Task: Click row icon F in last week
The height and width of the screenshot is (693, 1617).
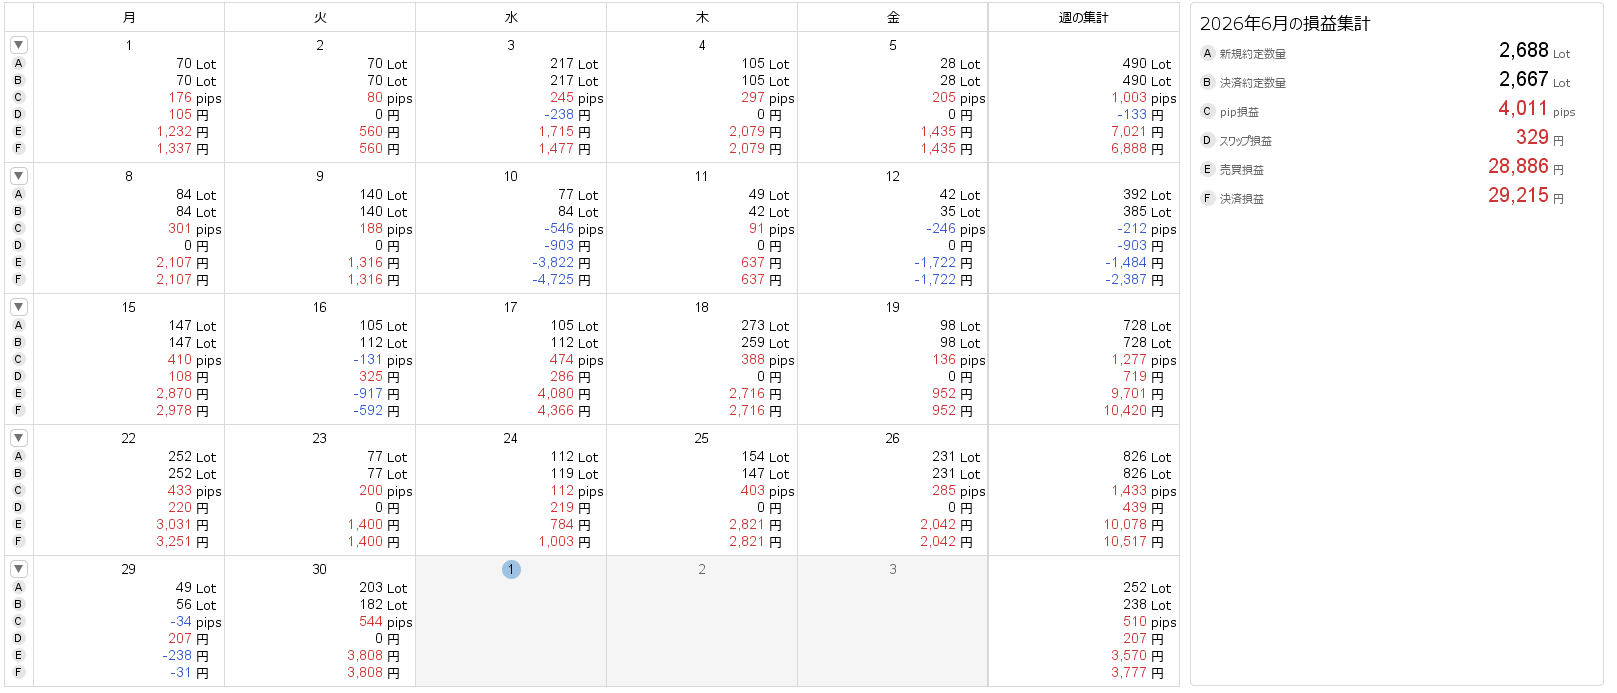Action: point(18,672)
